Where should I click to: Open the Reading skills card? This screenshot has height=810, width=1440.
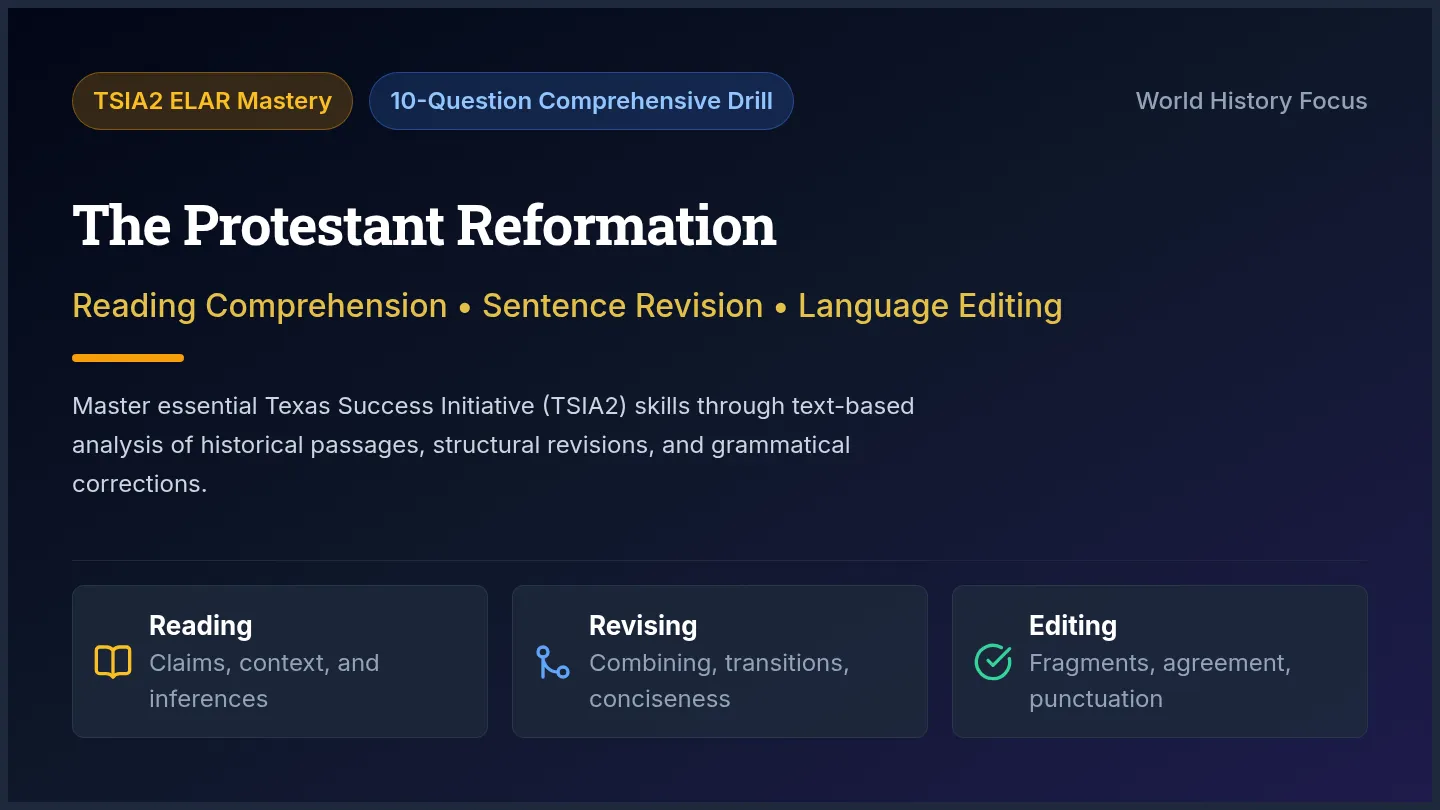pos(280,662)
